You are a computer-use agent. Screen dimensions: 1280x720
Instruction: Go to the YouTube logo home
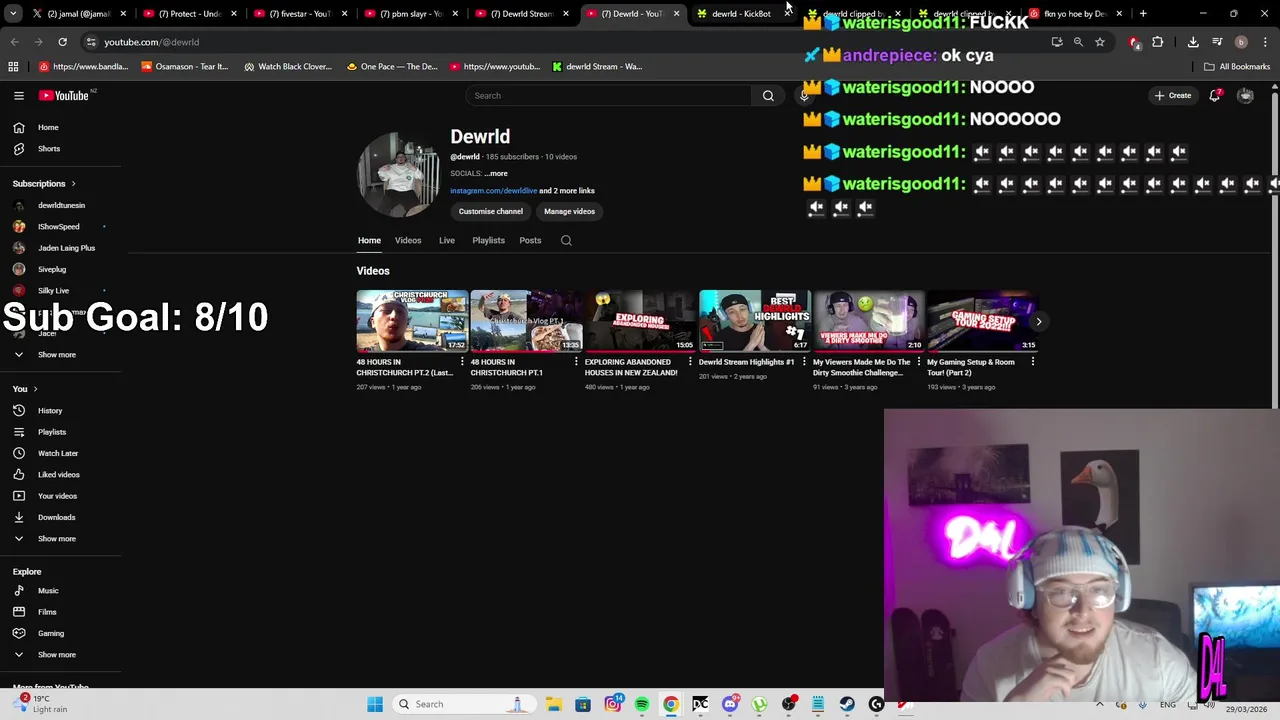coord(64,95)
